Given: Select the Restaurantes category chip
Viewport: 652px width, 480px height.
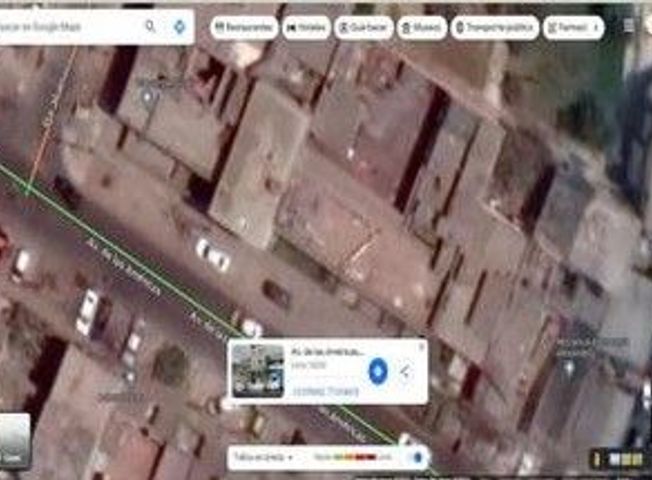Looking at the screenshot, I should click(x=244, y=27).
